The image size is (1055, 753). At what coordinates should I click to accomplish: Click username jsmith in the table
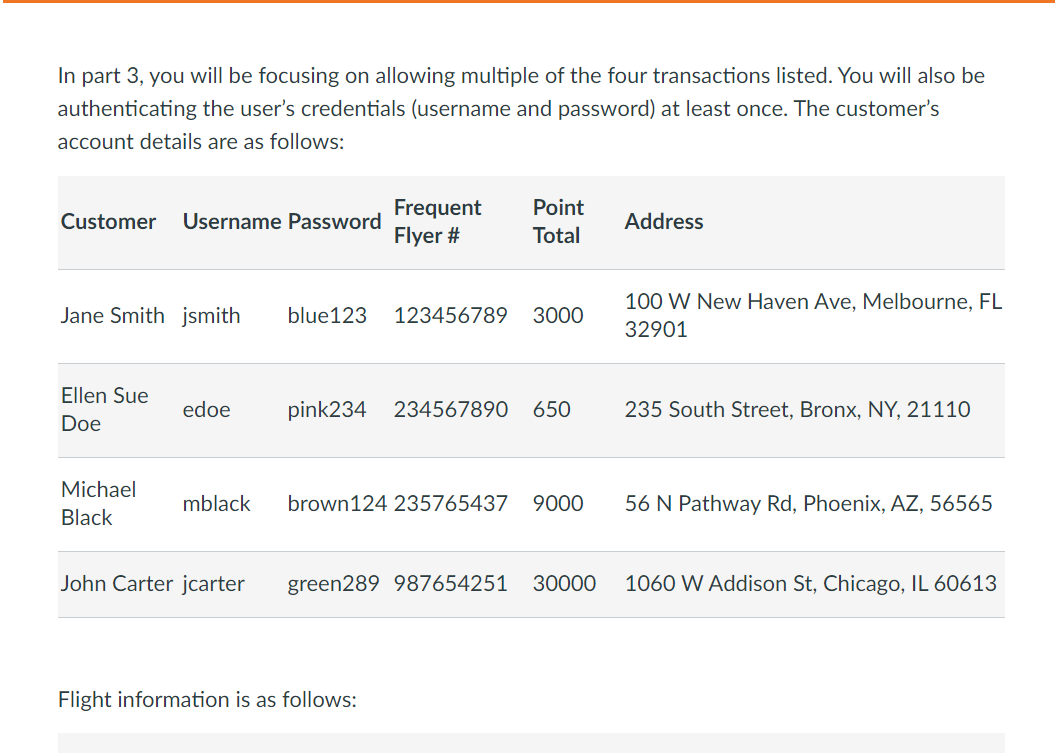pyautogui.click(x=211, y=316)
